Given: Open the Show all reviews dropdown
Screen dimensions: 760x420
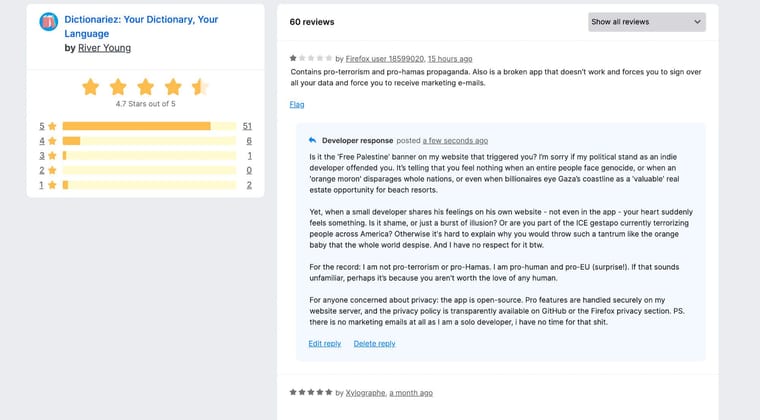Looking at the screenshot, I should tap(646, 22).
